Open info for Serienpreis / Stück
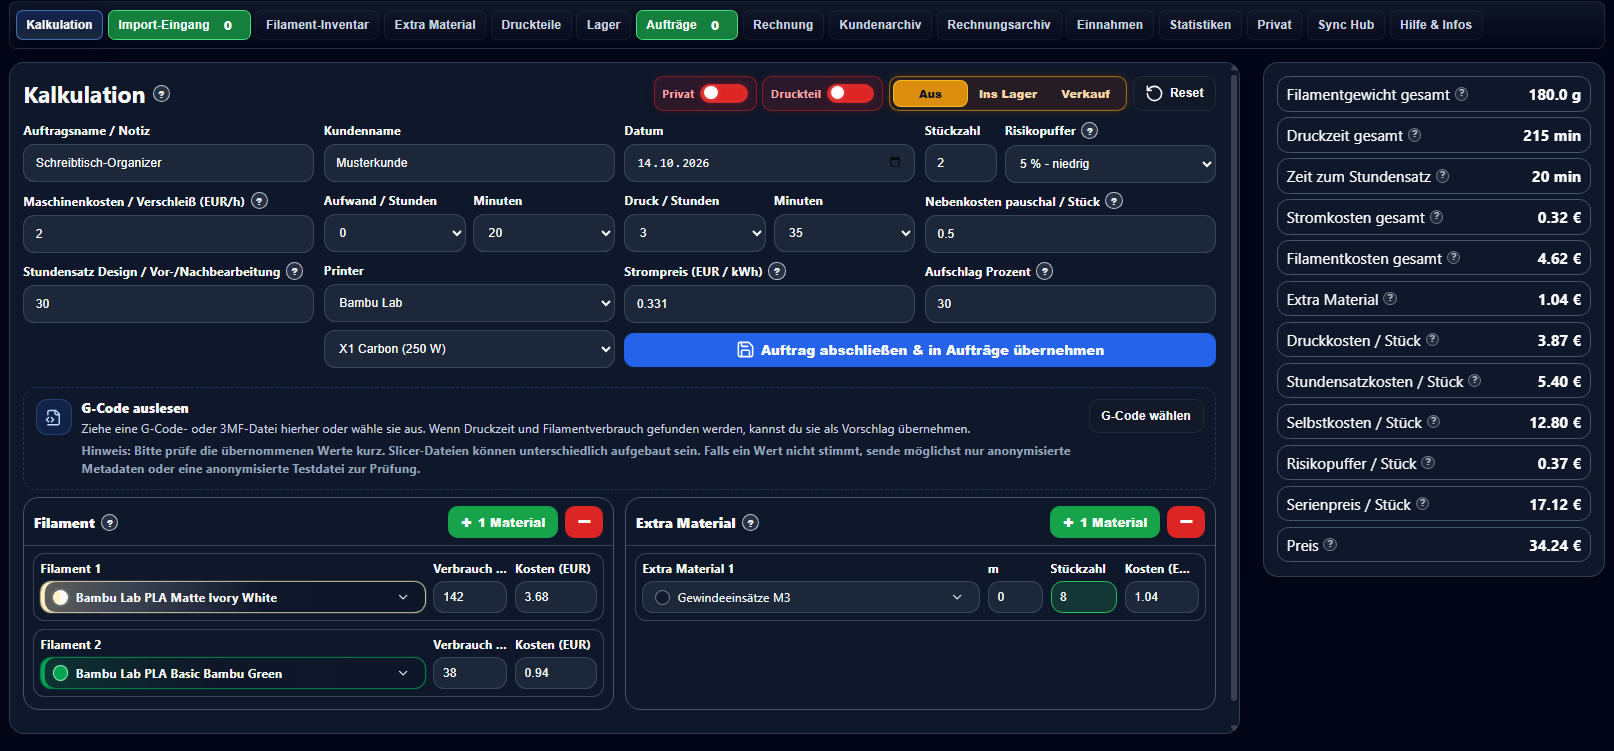This screenshot has height=751, width=1614. pos(1422,504)
